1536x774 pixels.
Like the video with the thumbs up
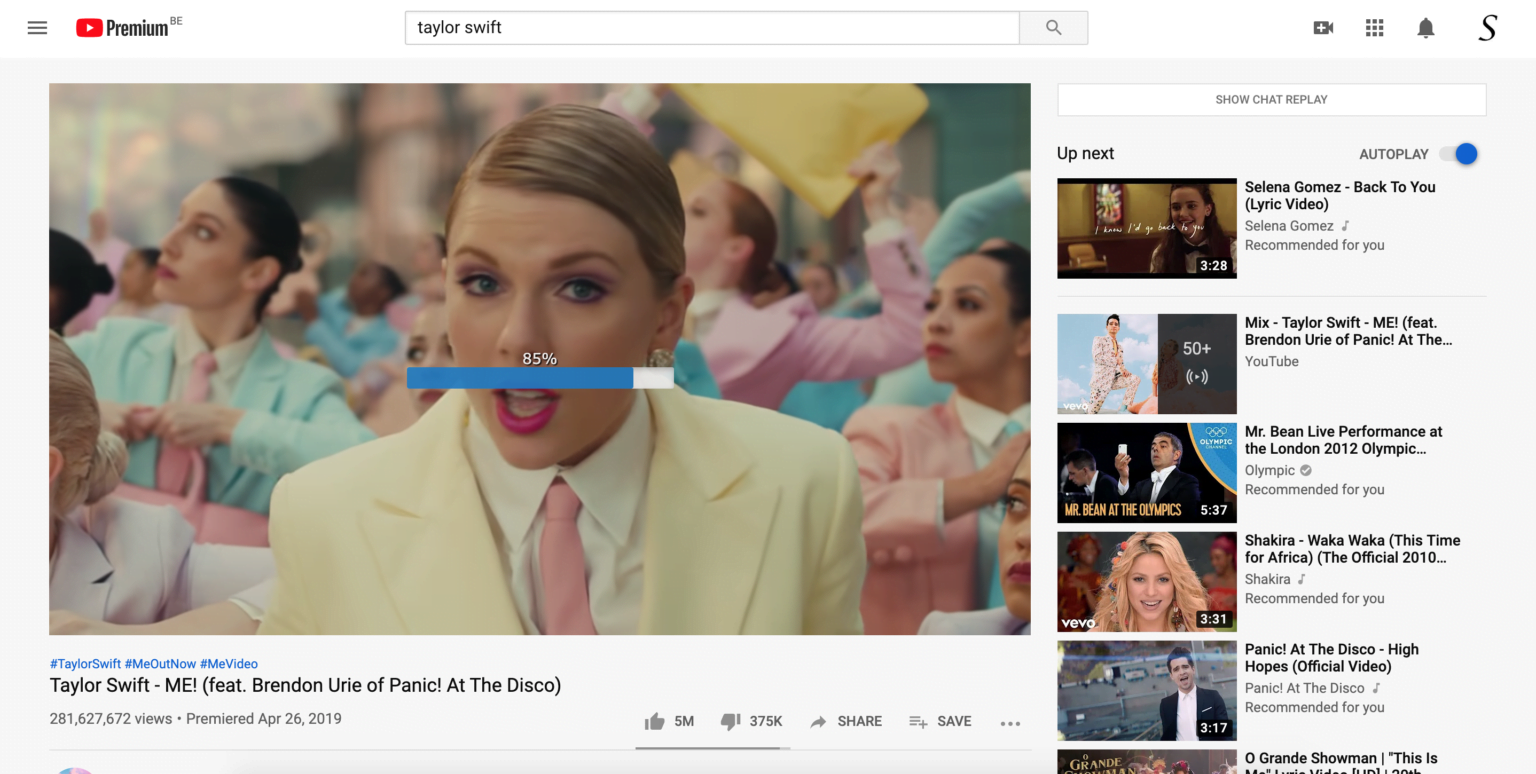654,720
